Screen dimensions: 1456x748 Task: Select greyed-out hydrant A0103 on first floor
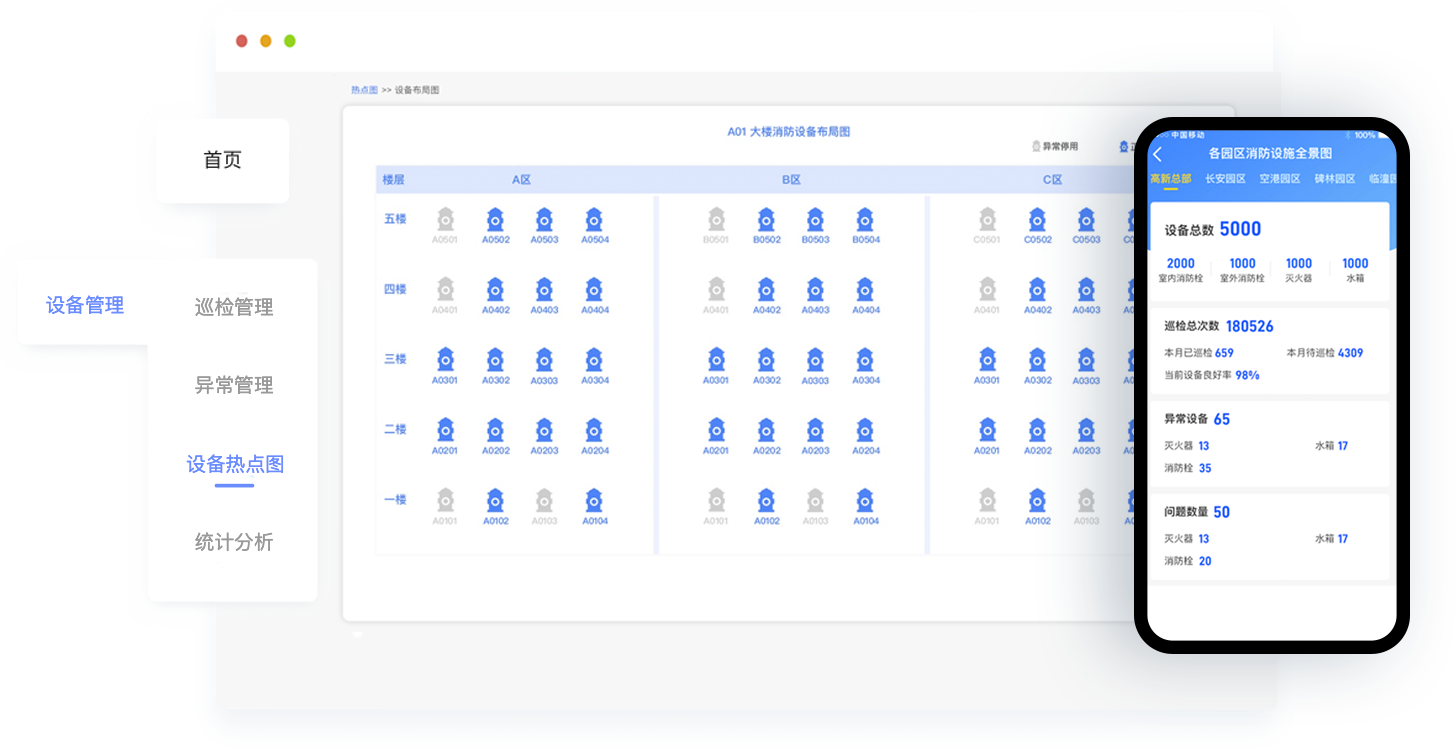[544, 502]
